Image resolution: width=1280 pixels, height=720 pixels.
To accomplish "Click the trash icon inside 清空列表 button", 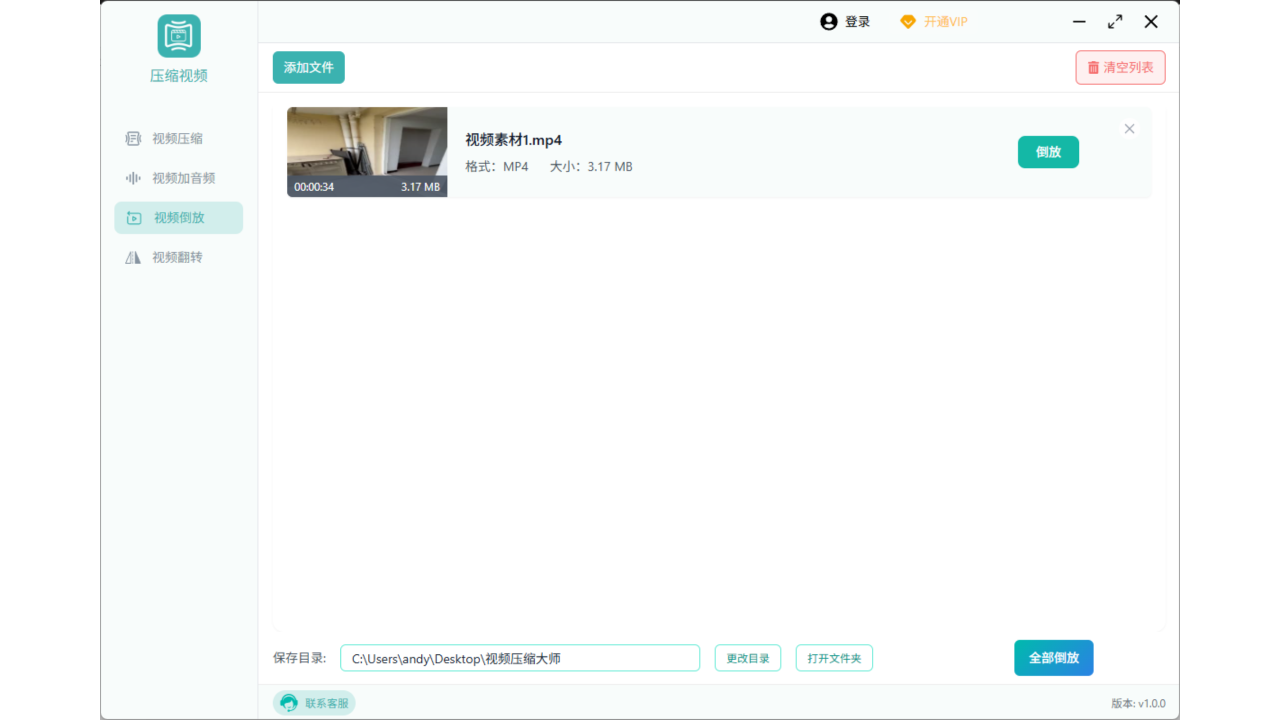I will click(x=1091, y=67).
